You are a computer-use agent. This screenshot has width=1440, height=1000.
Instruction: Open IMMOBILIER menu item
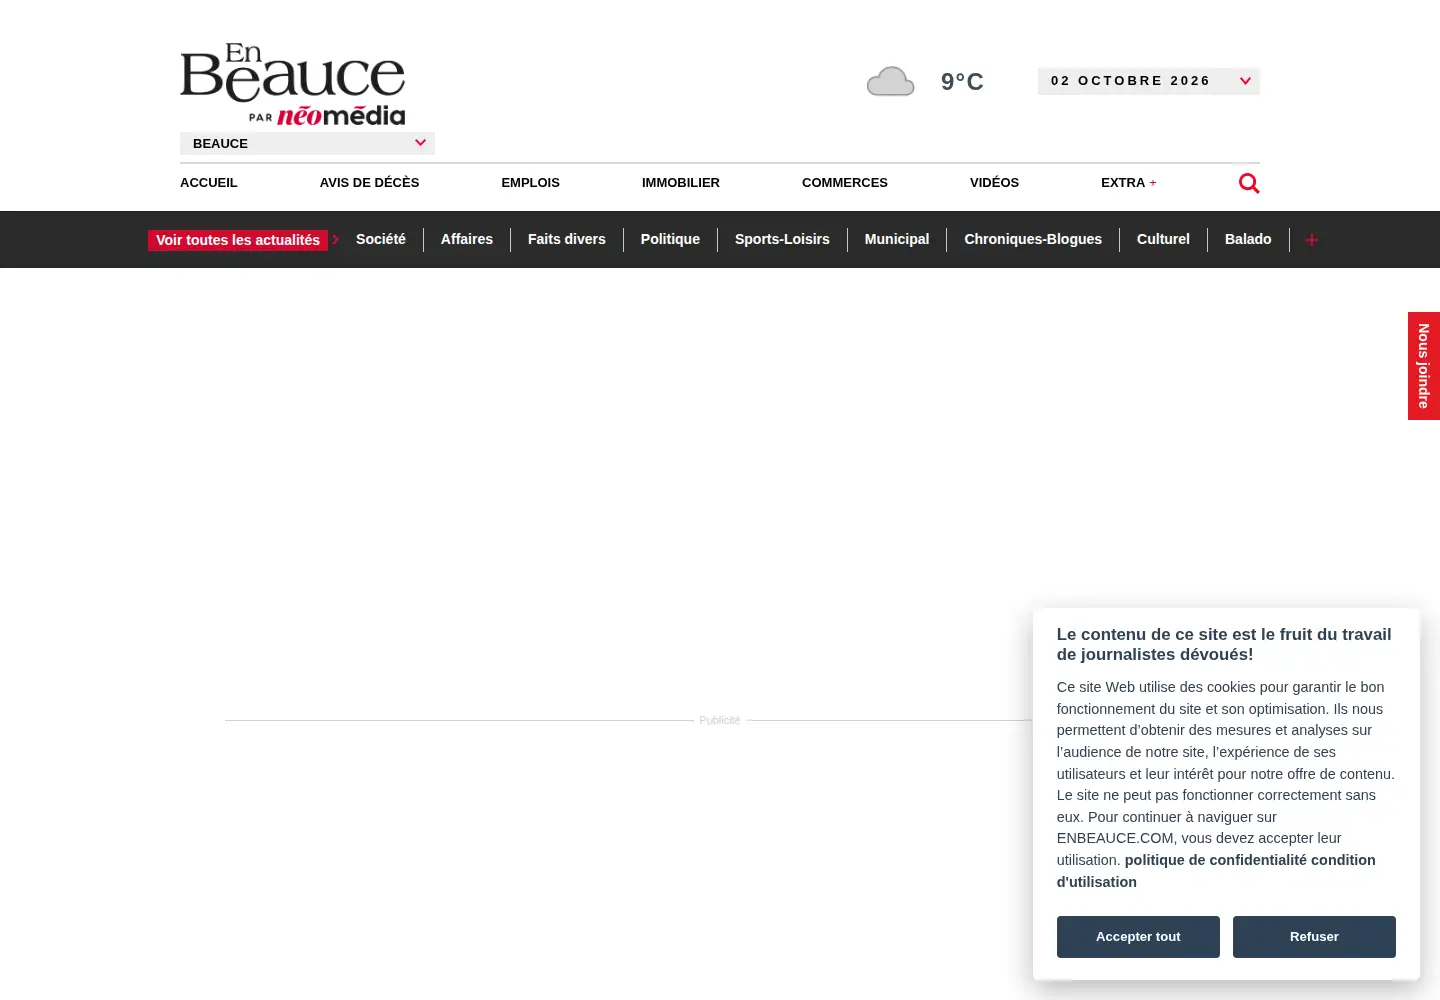(681, 183)
